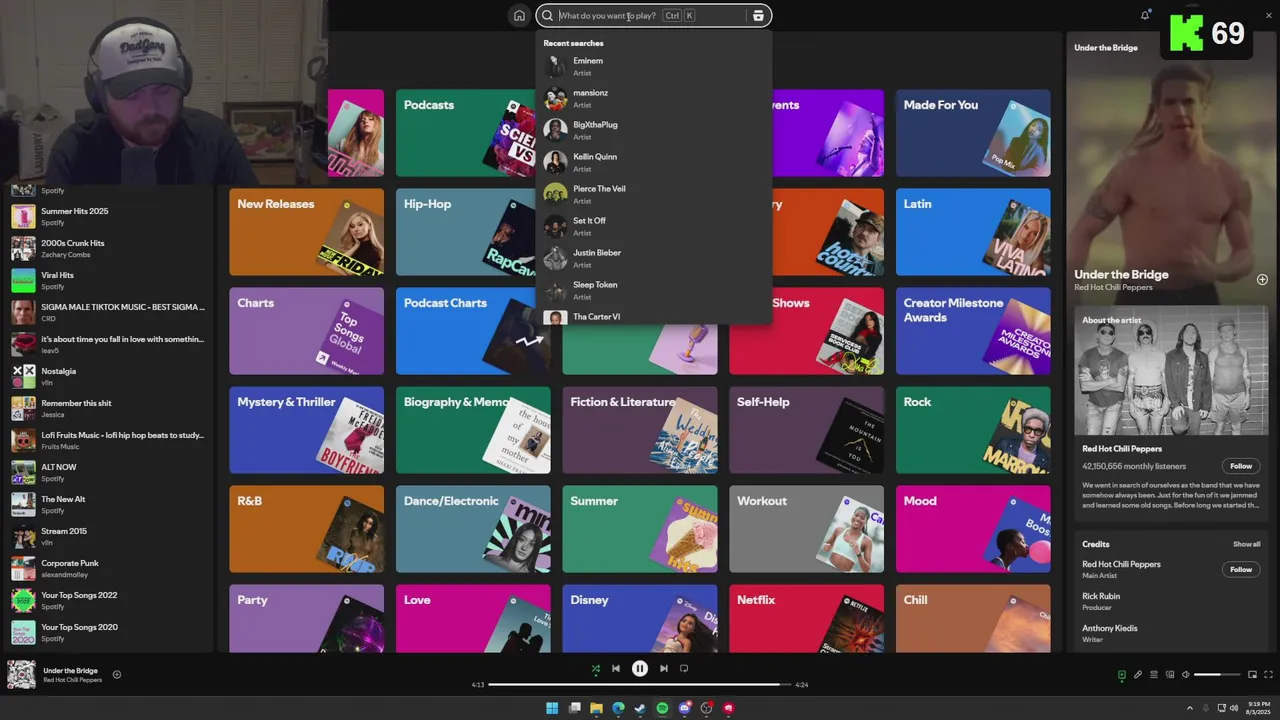Enter full screen player
Screen dimensions: 1280x720
pos(1269,675)
